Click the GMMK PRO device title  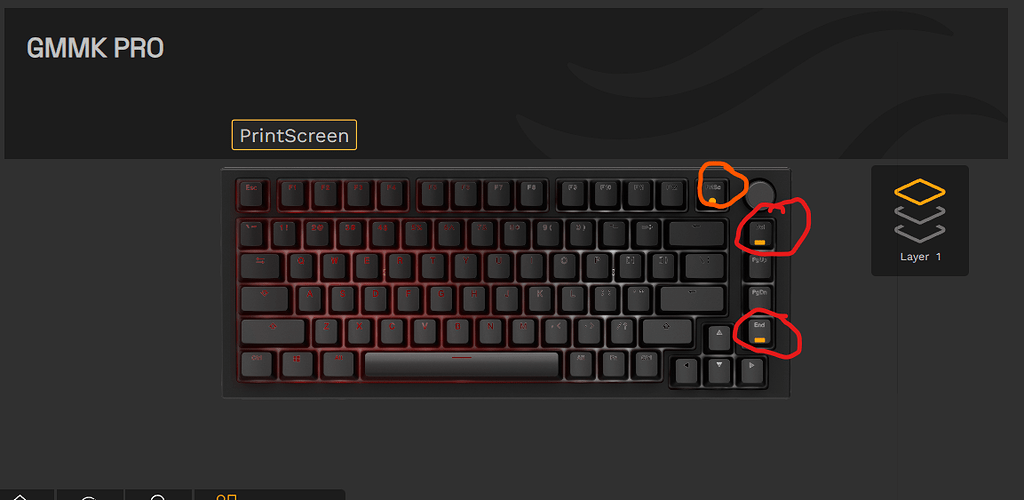click(95, 48)
